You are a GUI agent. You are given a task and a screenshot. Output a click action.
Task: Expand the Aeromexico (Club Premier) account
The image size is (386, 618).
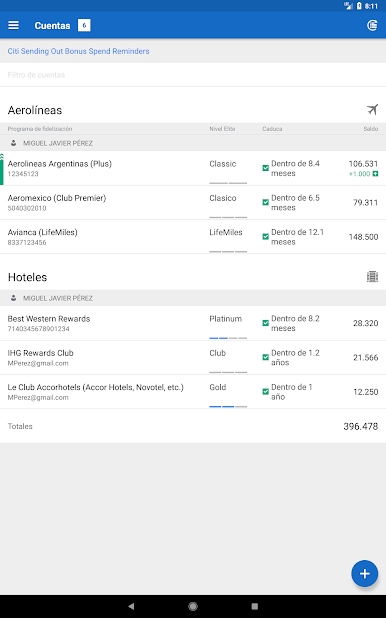193,203
